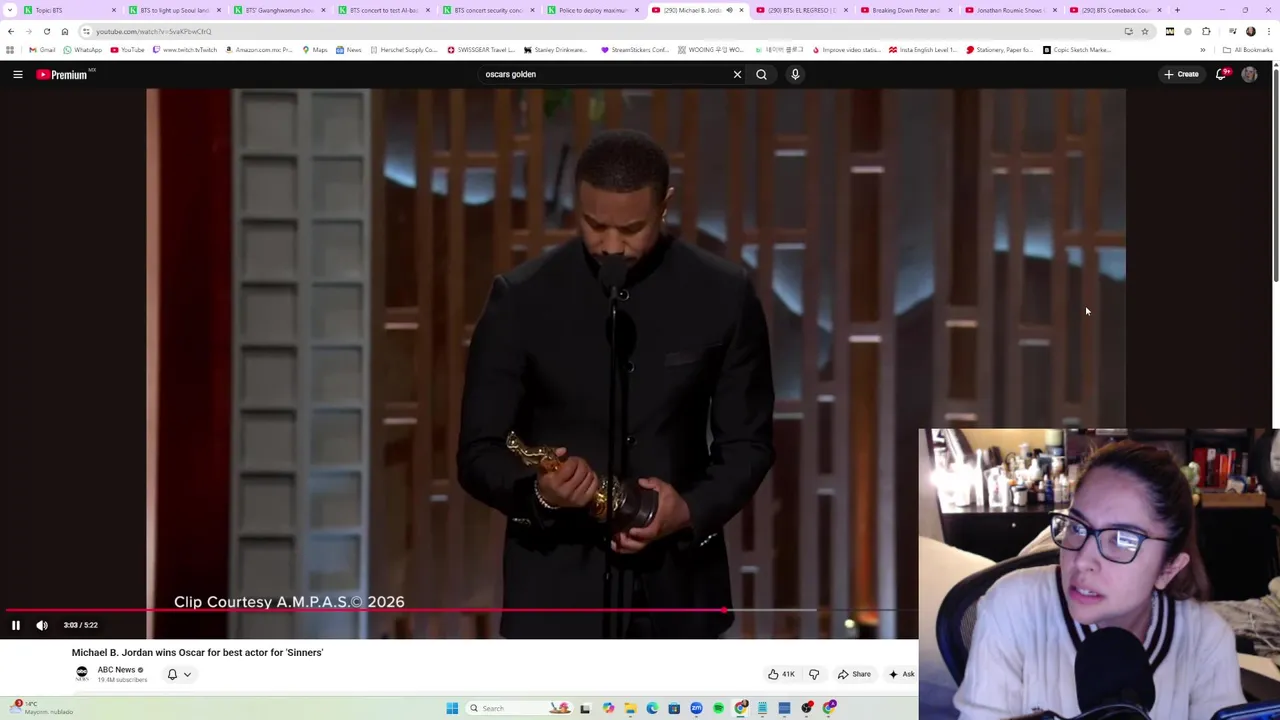This screenshot has width=1280, height=720.
Task: Switch to 'Police to deploy maximum' tab
Action: pyautogui.click(x=592, y=10)
